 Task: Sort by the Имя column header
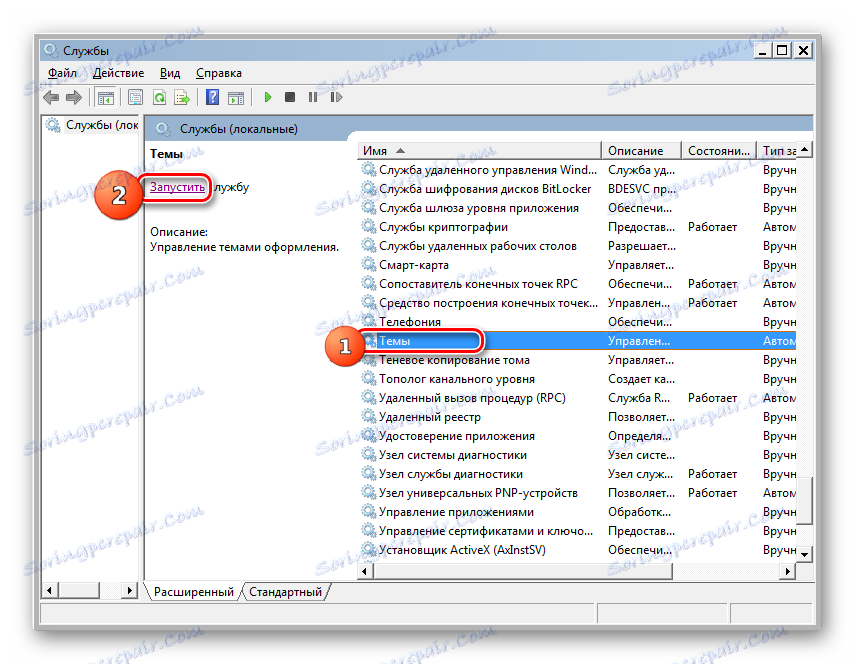[479, 150]
